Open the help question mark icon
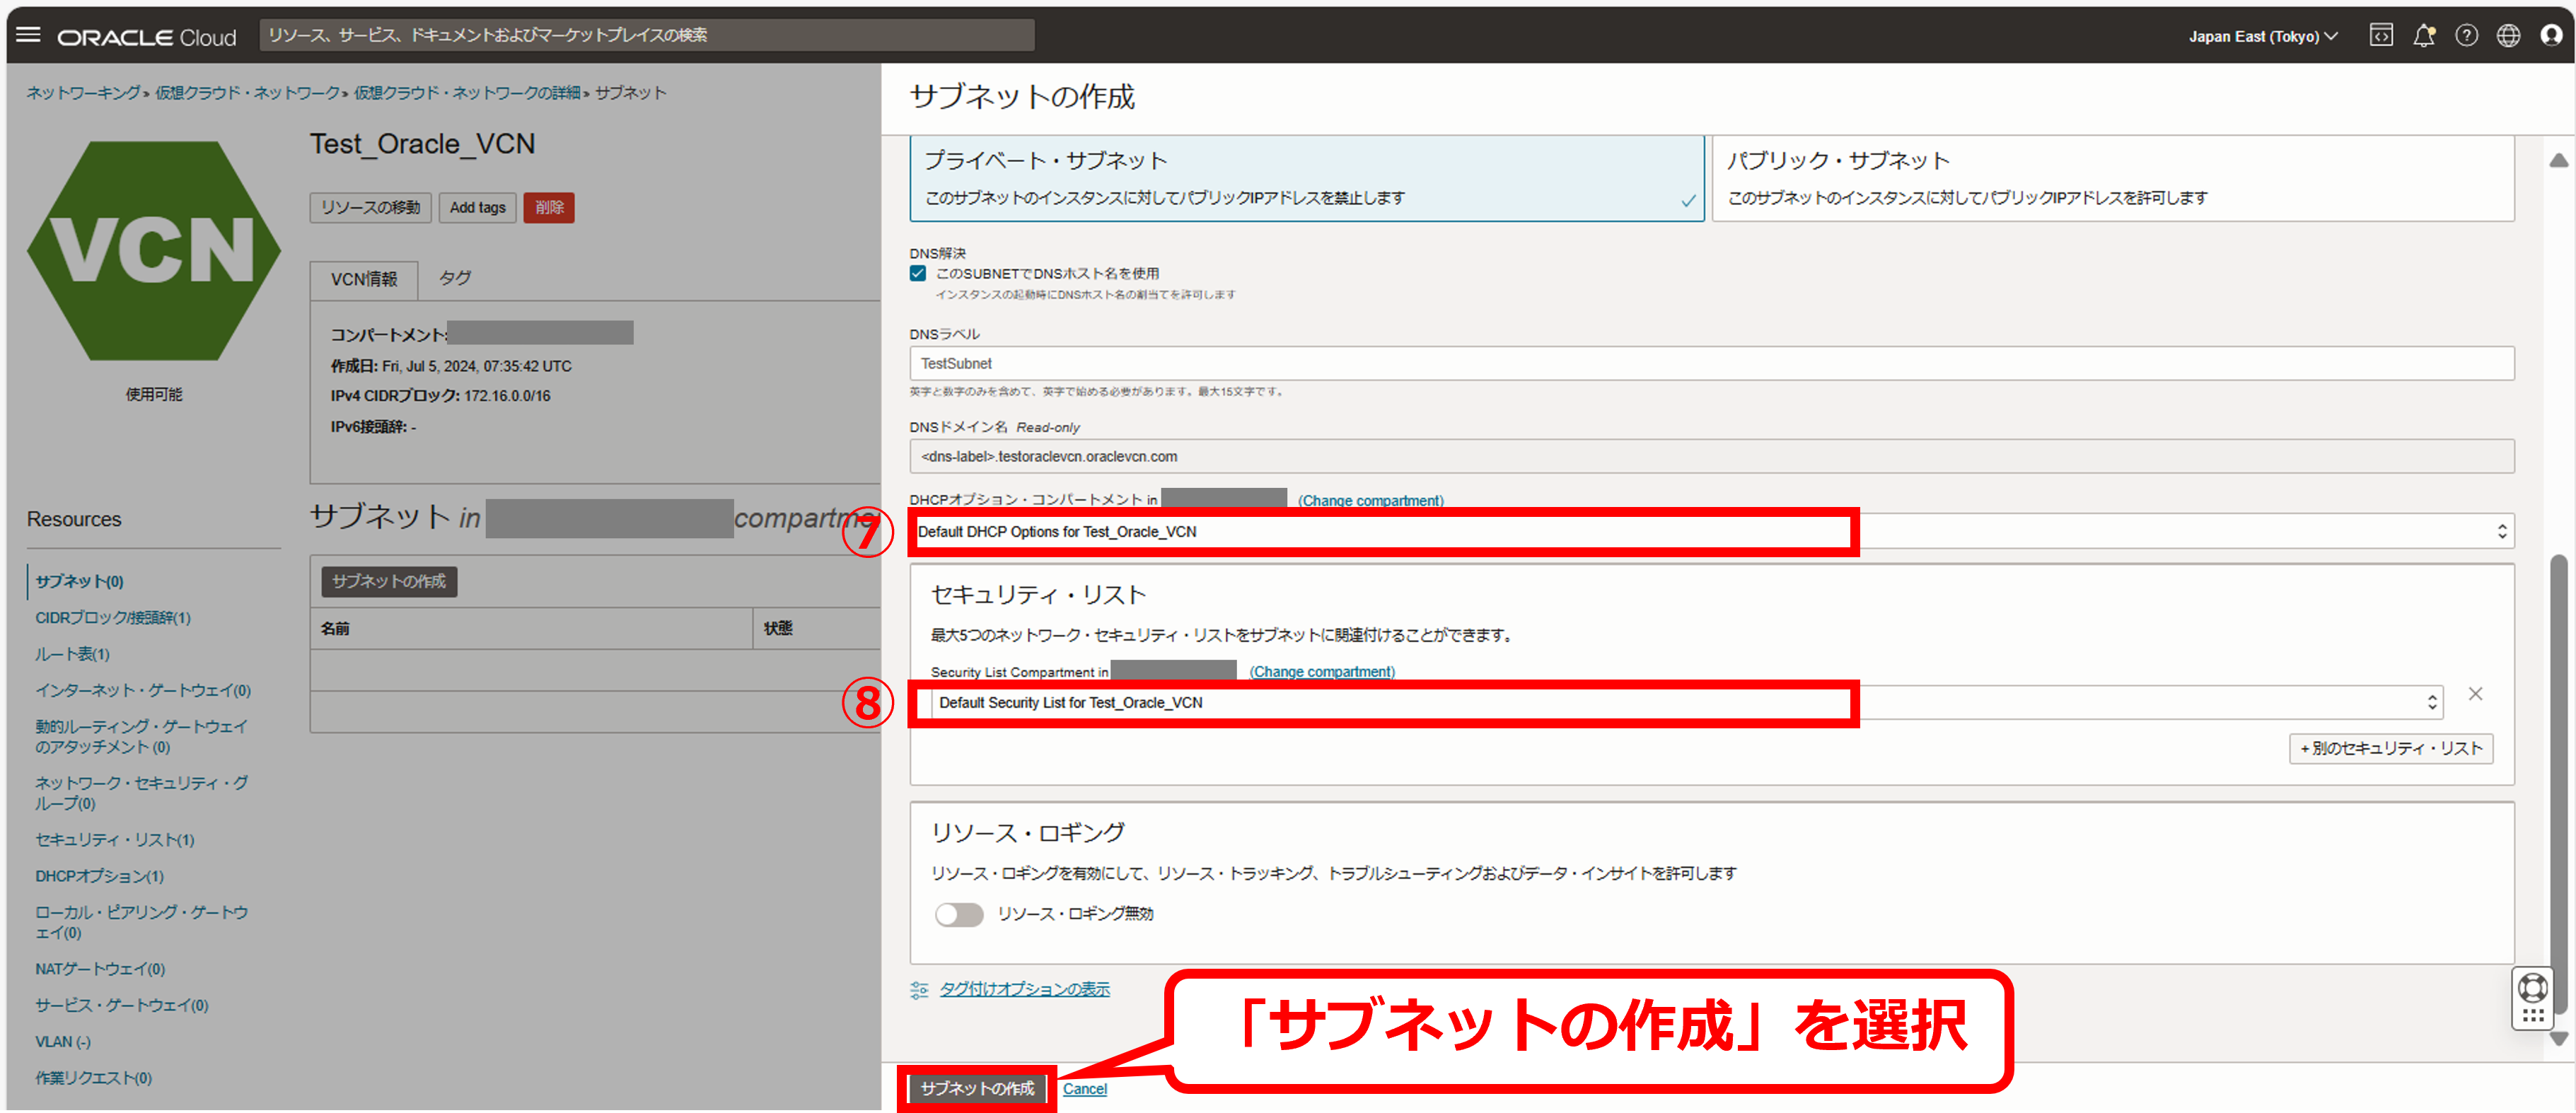Image resolution: width=2576 pixels, height=1113 pixels. pos(2466,35)
